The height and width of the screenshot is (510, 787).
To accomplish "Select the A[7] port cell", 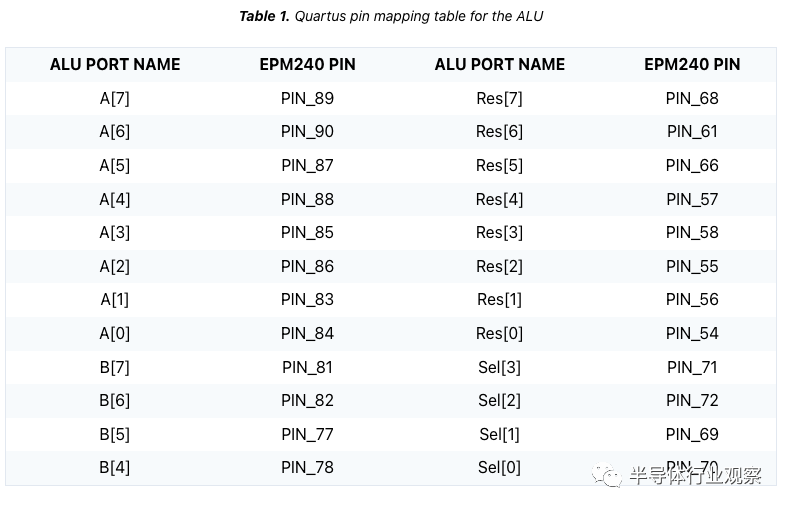I will point(115,98).
